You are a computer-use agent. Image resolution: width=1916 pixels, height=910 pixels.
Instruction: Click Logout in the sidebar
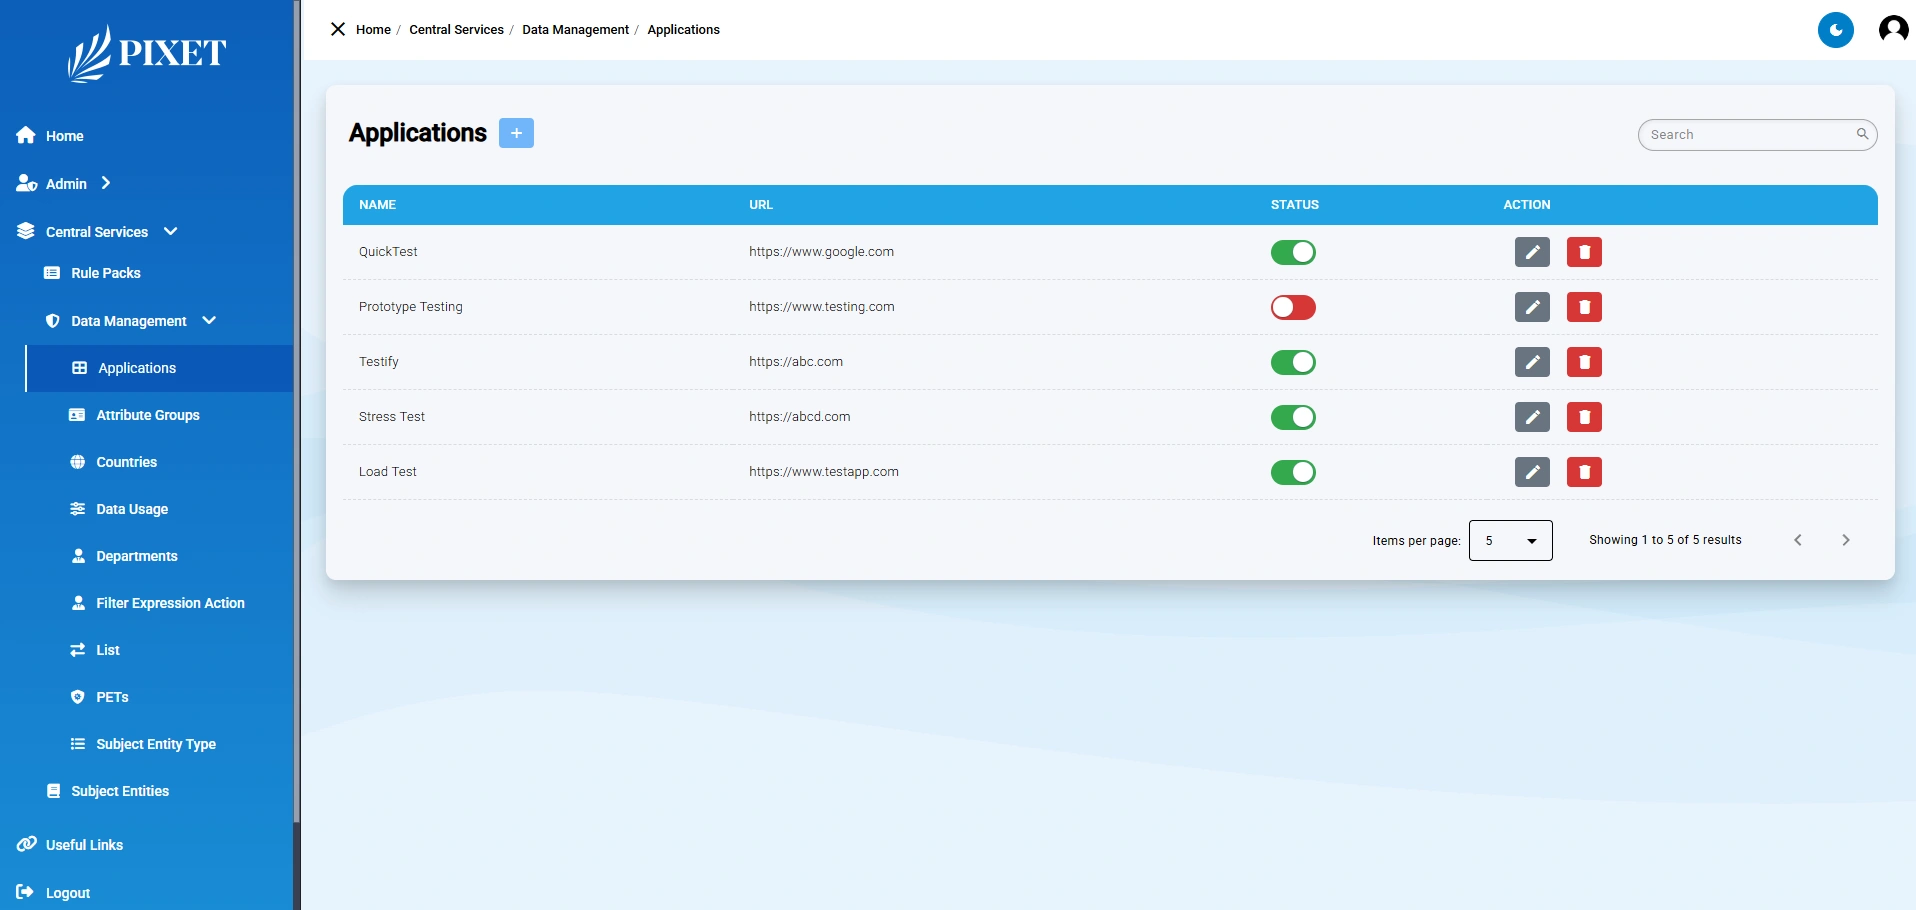tap(67, 893)
